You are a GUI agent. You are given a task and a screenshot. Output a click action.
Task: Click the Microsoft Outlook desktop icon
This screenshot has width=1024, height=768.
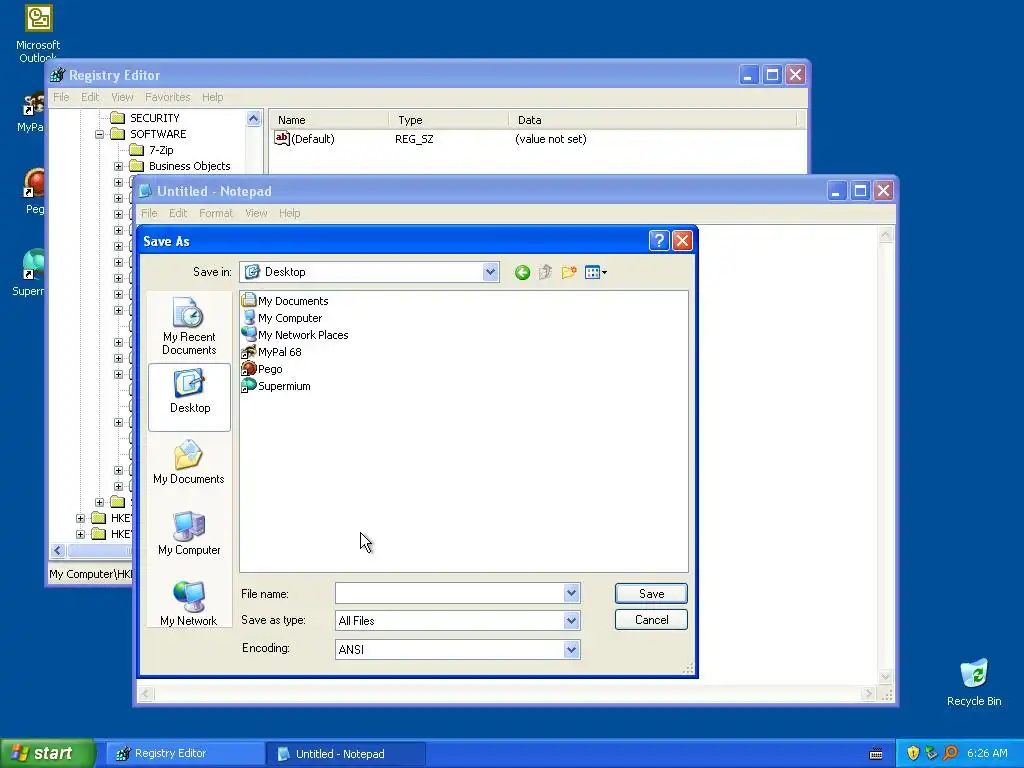tap(38, 31)
